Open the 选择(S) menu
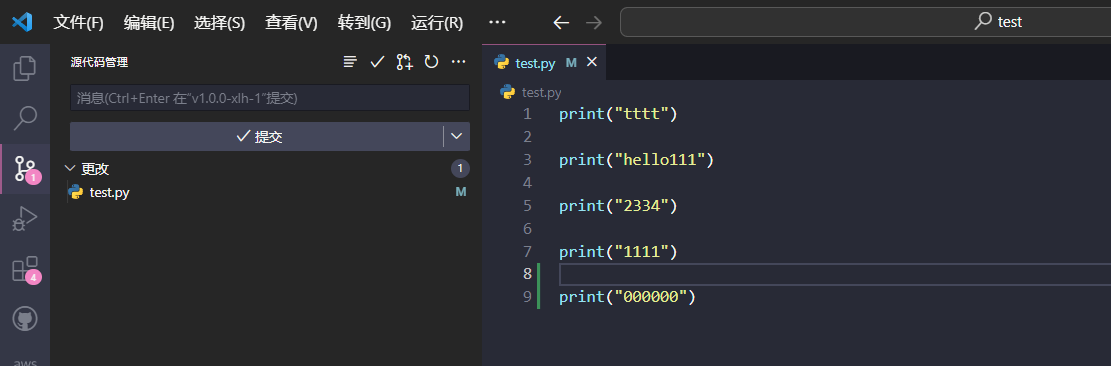The image size is (1111, 366). coord(220,23)
